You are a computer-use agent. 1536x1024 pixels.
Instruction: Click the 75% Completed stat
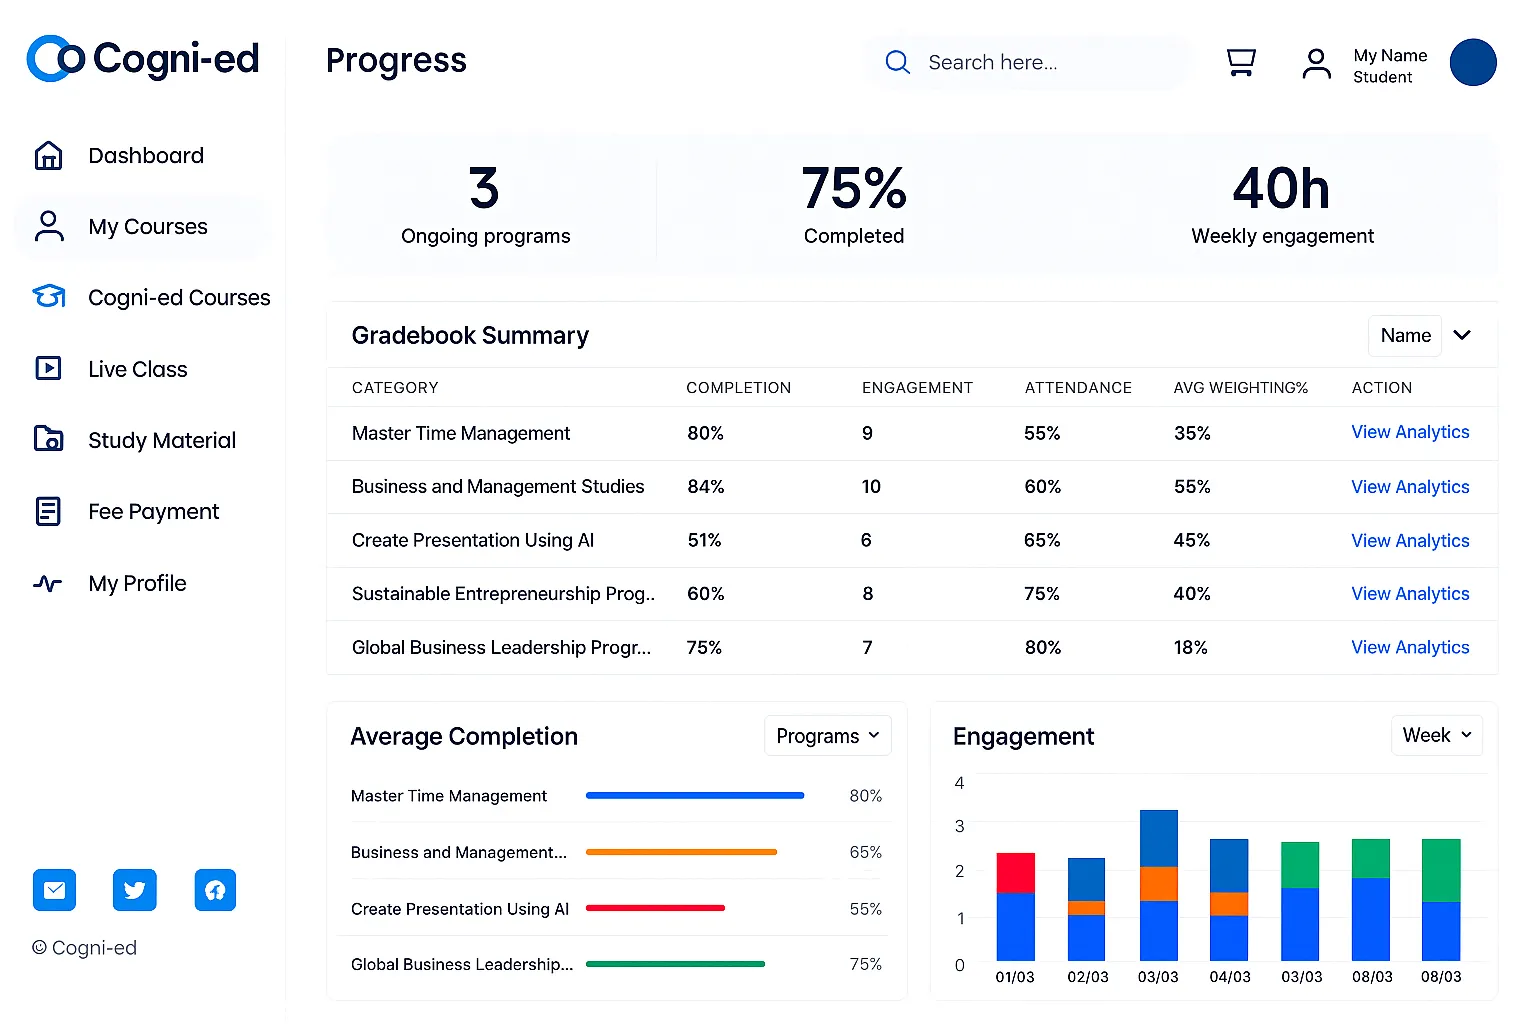[854, 205]
